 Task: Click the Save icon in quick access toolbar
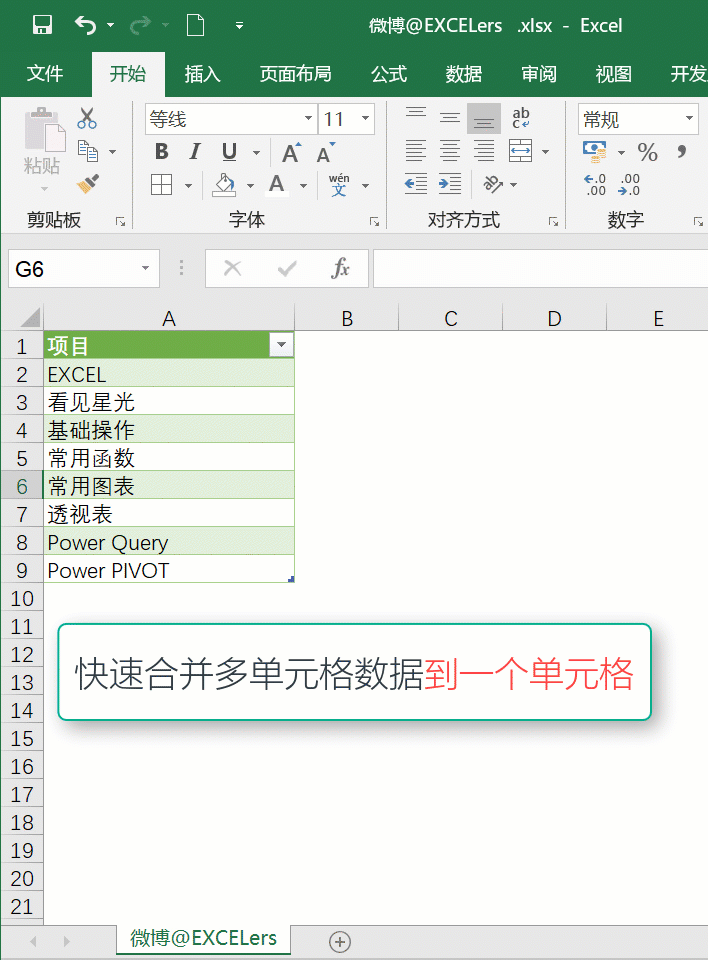click(42, 25)
